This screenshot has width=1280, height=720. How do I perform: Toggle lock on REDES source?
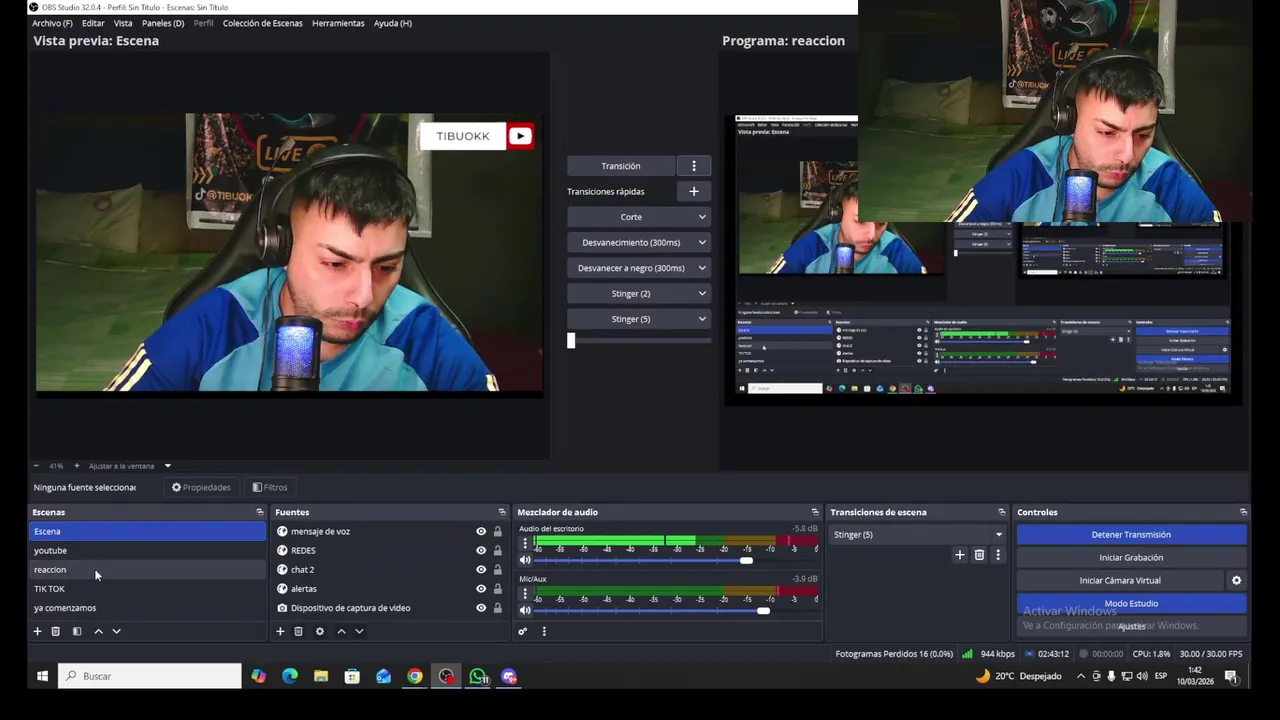497,551
